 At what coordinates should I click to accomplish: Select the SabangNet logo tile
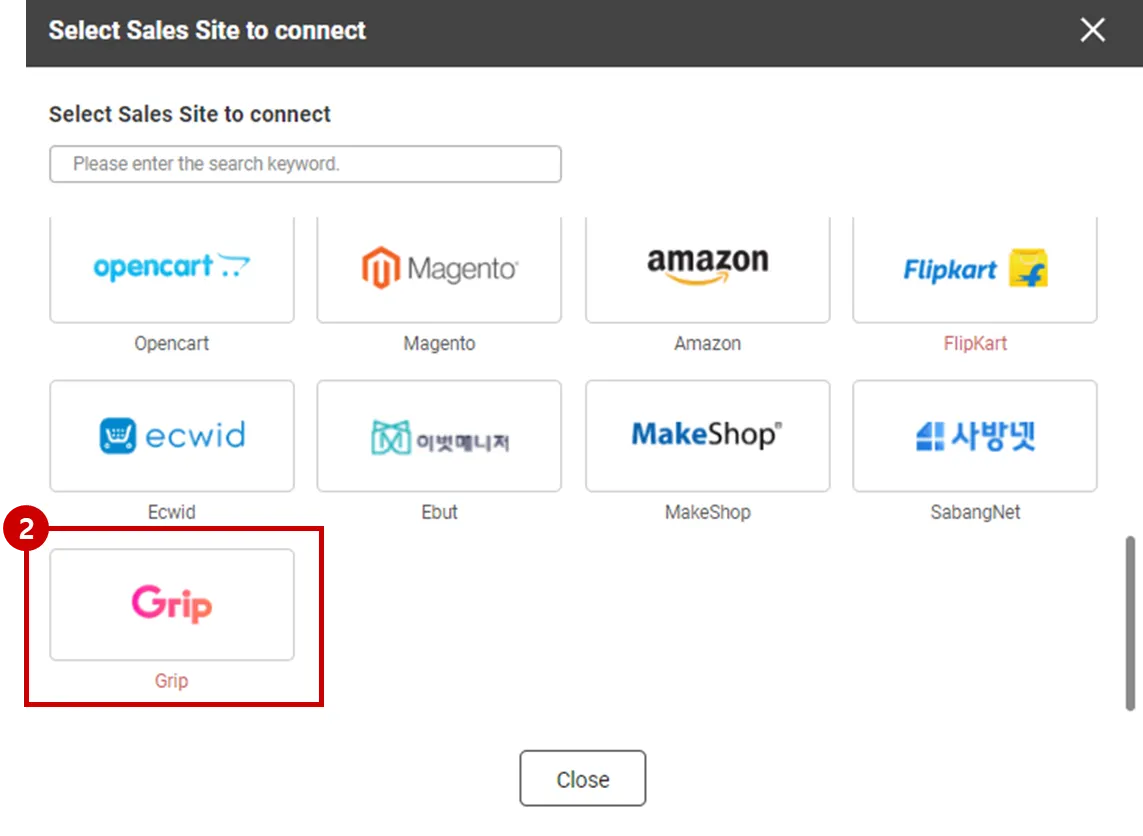(975, 436)
